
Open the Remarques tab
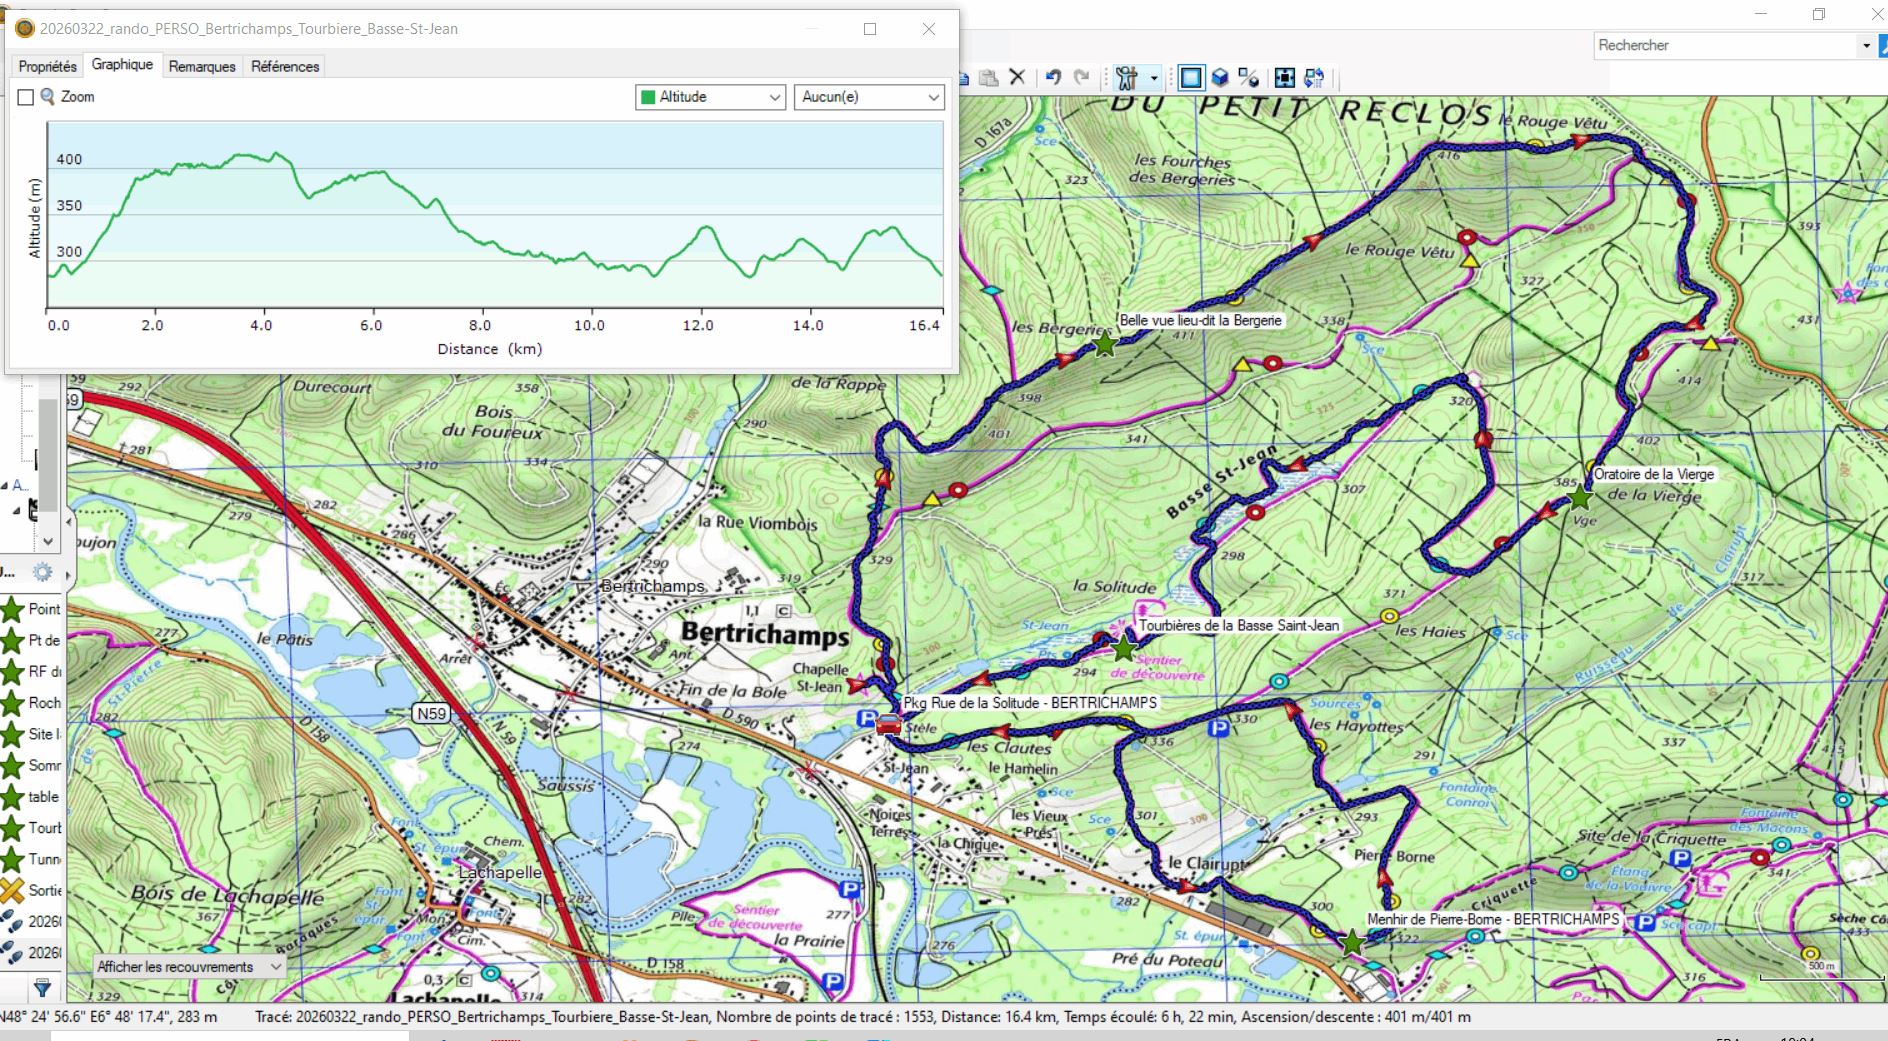tap(202, 66)
